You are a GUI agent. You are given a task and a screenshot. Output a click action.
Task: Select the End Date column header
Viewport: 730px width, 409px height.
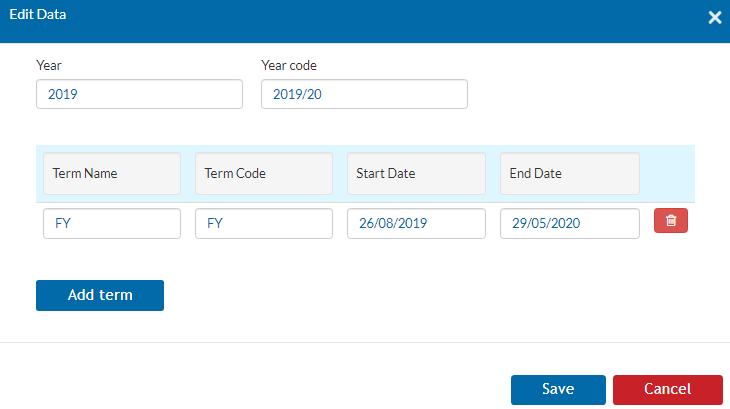pyautogui.click(x=569, y=174)
